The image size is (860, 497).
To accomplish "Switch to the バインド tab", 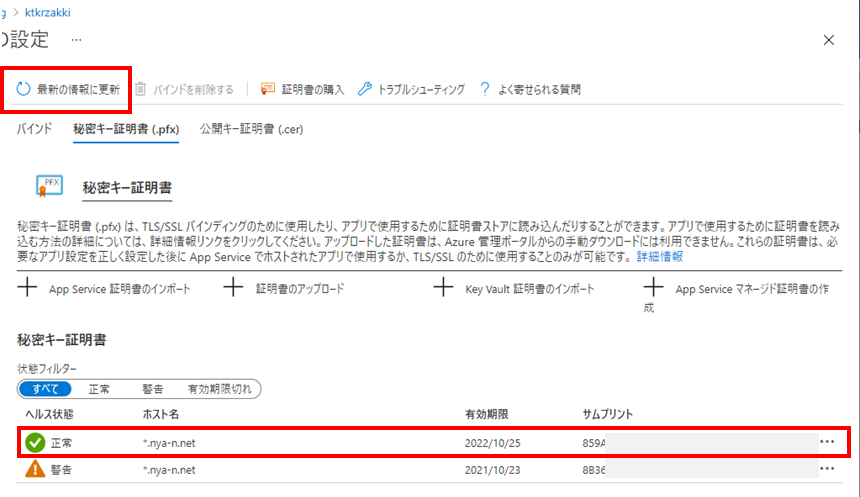I will click(x=34, y=129).
